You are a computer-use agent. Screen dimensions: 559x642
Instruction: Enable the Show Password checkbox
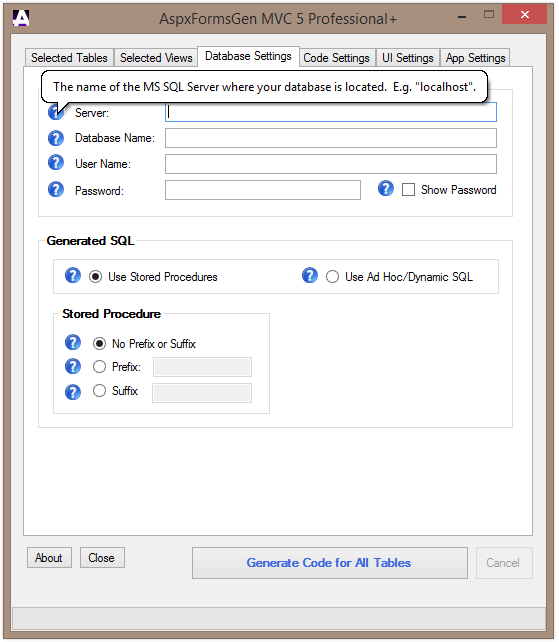[x=408, y=190]
